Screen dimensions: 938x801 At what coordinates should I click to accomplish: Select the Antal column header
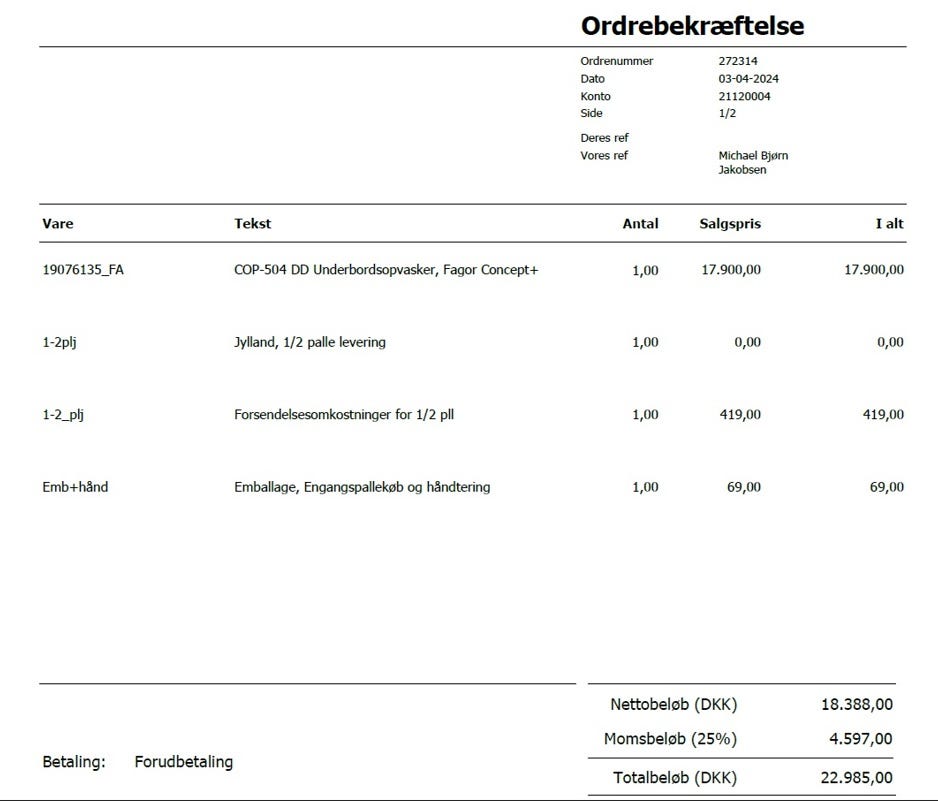[x=642, y=223]
